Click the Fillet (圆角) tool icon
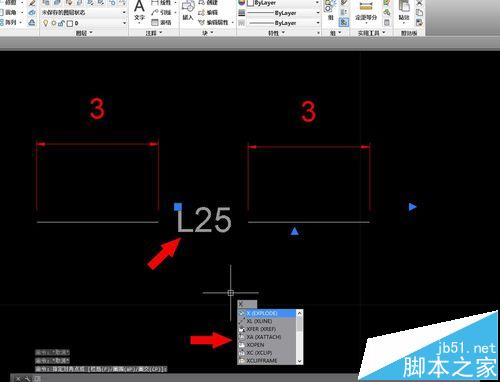The width and height of the screenshot is (500, 382). click(2, 13)
